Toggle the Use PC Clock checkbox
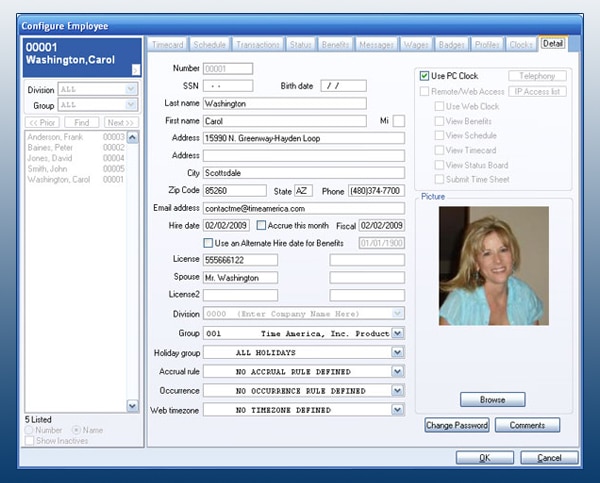The image size is (600, 483). tap(424, 76)
